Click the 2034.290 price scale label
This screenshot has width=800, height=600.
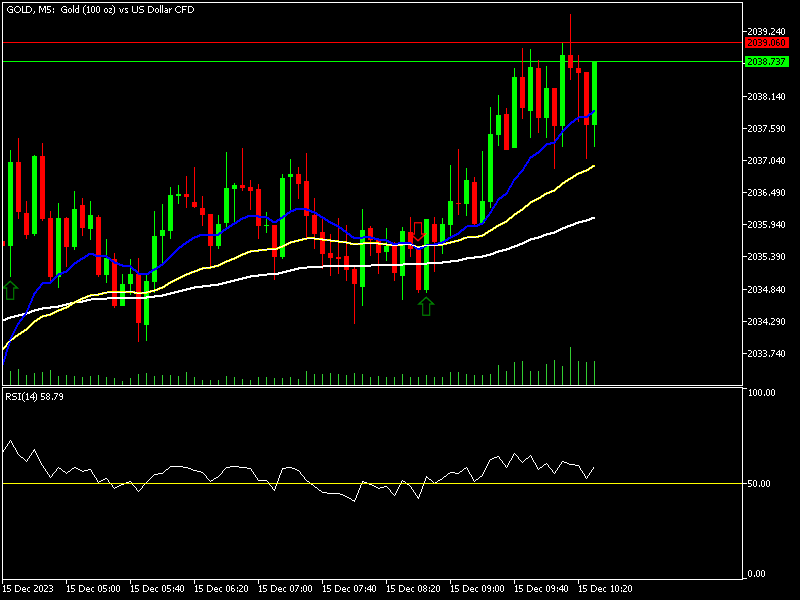point(765,322)
